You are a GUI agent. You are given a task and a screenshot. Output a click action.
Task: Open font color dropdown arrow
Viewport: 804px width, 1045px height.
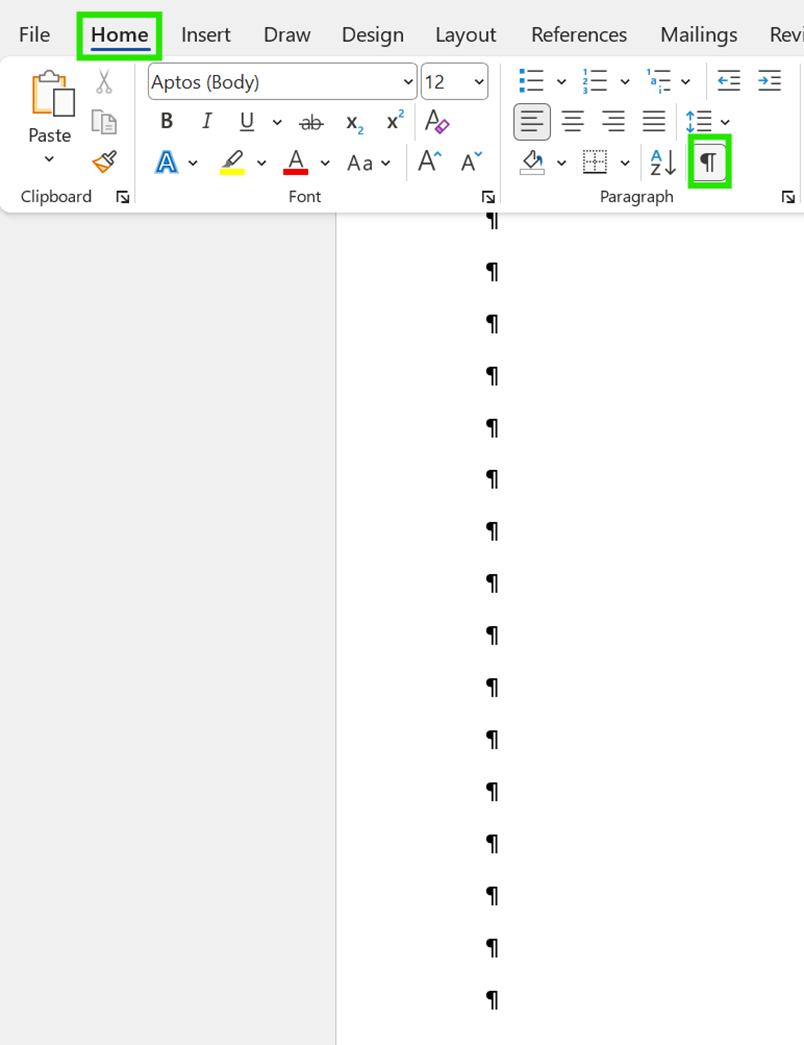point(325,163)
